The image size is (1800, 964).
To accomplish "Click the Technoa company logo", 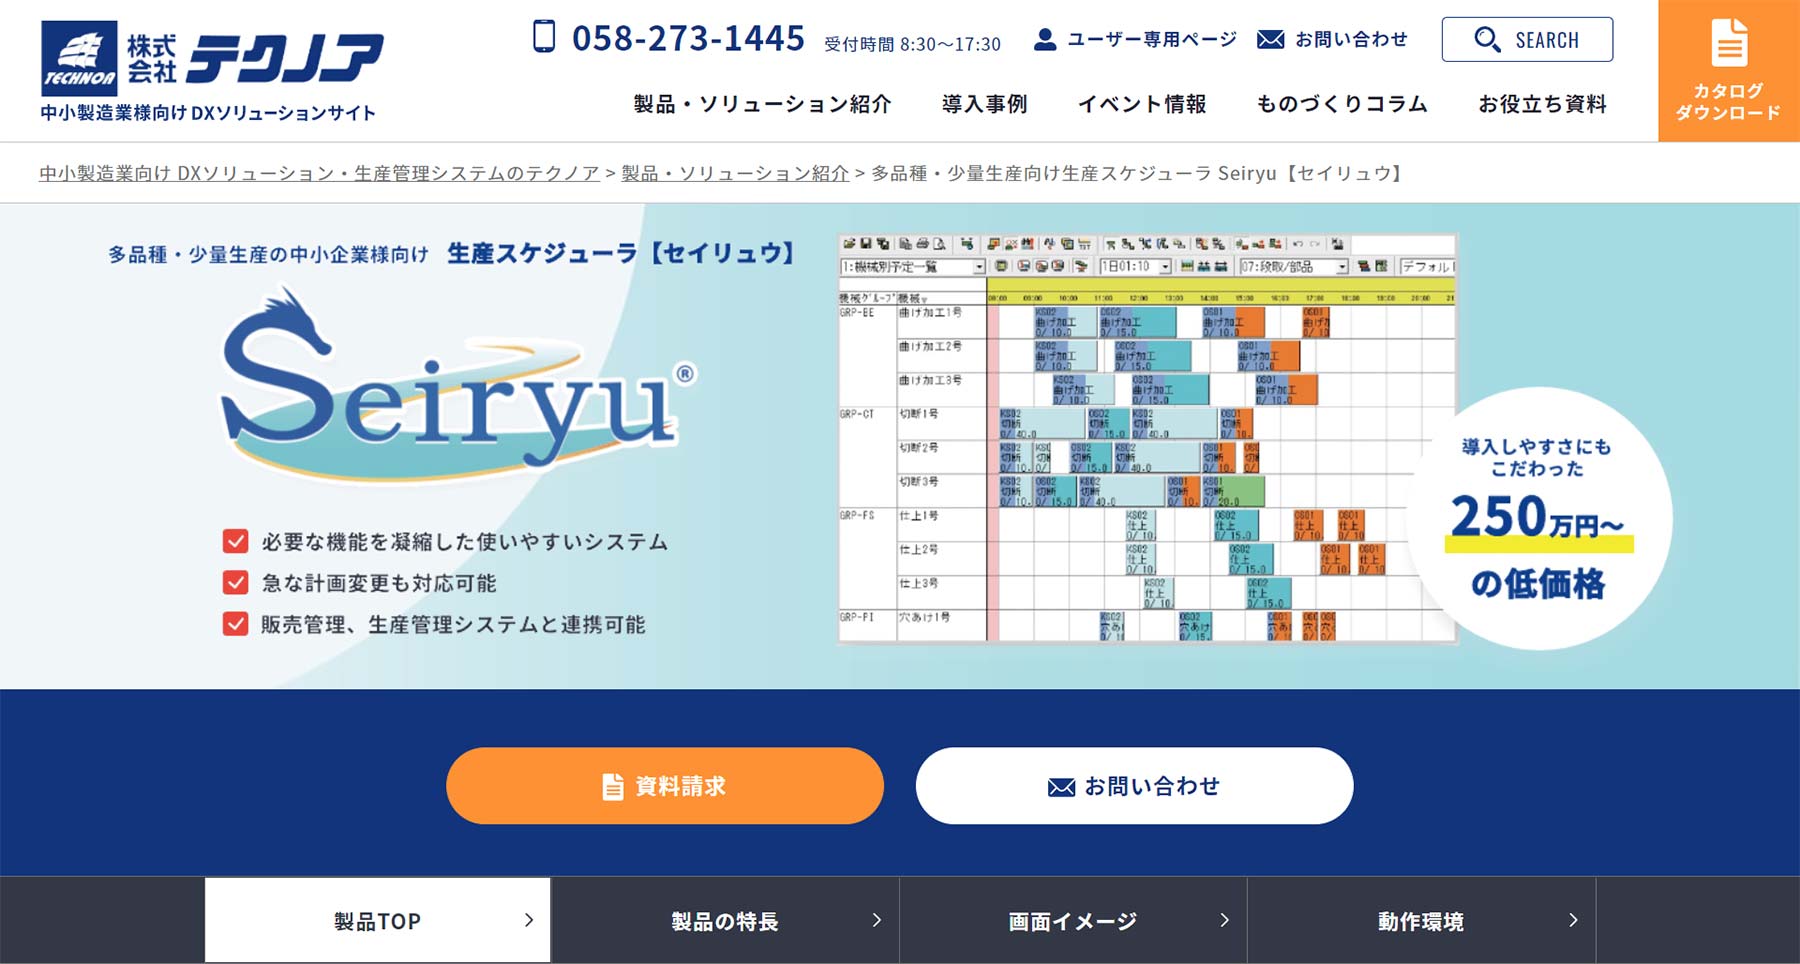I will click(212, 58).
